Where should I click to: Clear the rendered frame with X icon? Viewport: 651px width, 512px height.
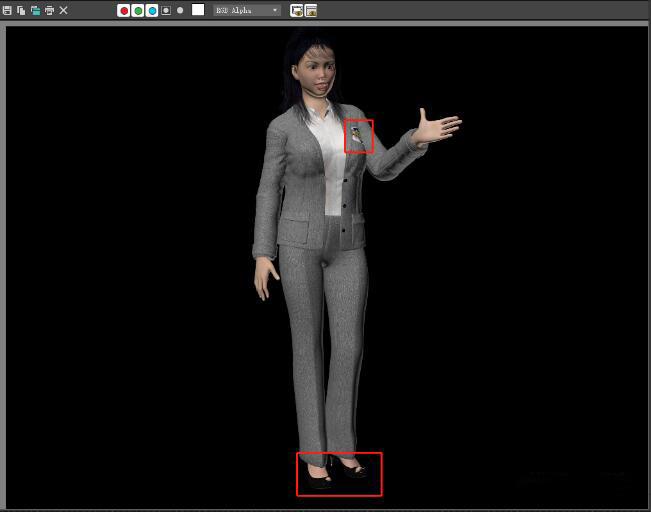tap(64, 10)
